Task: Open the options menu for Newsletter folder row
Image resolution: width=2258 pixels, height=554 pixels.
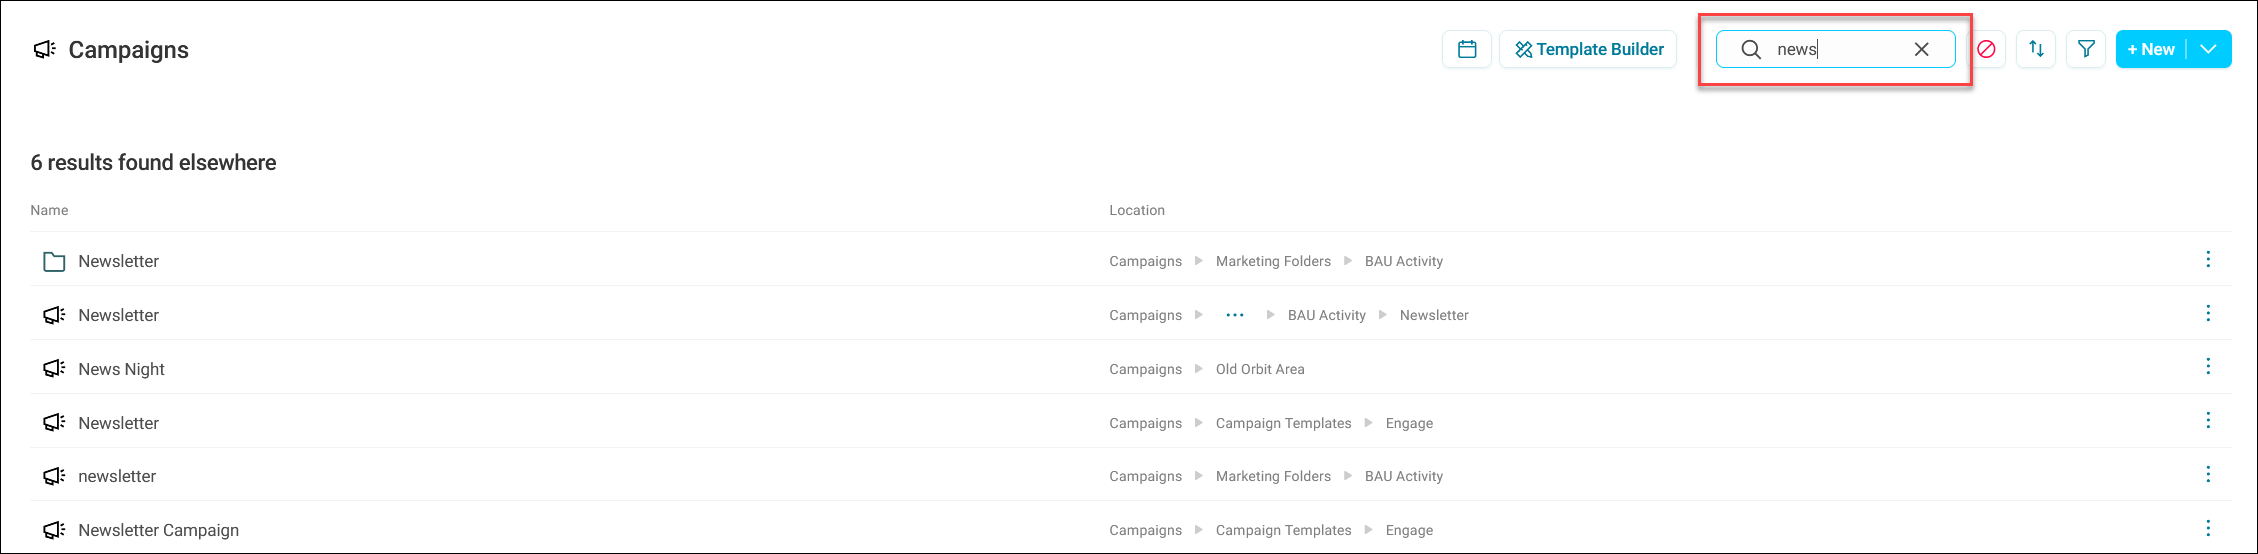Action: (2208, 260)
